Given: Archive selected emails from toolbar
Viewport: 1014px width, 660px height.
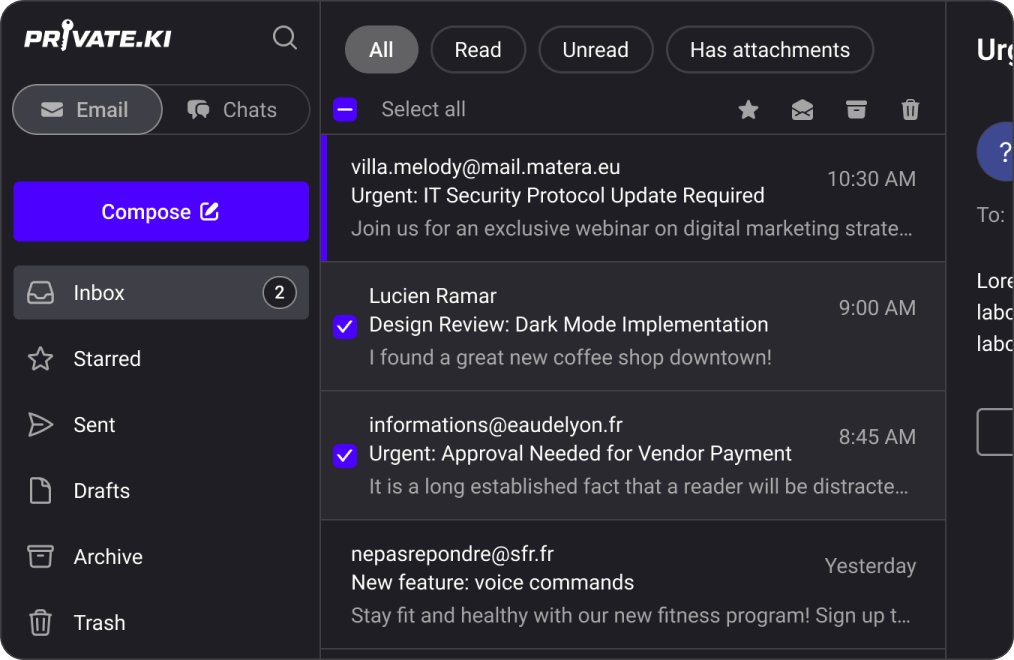Looking at the screenshot, I should point(856,110).
